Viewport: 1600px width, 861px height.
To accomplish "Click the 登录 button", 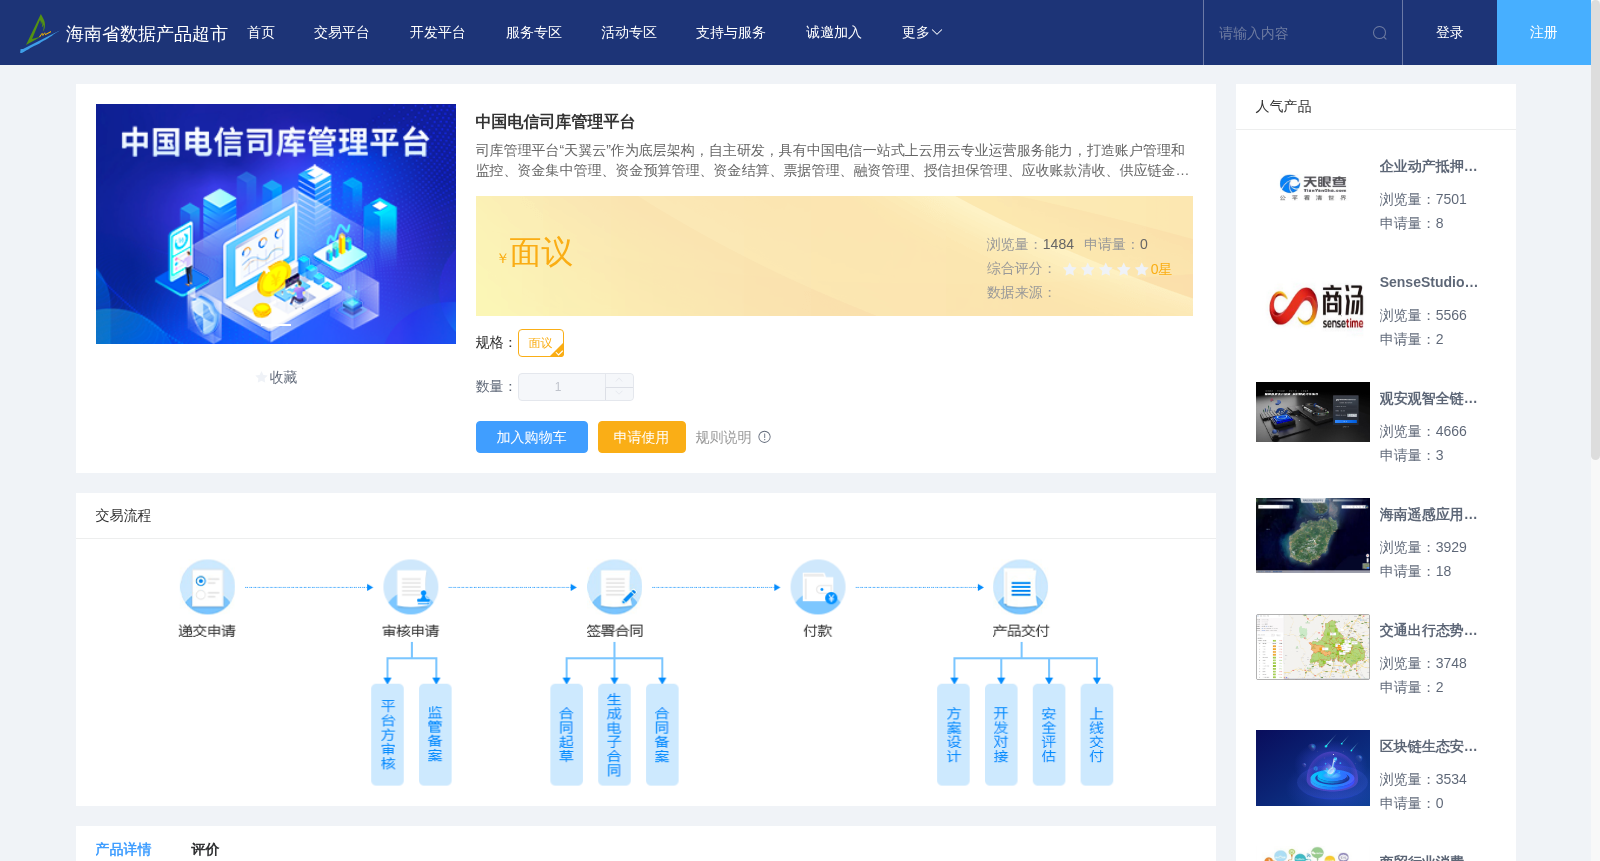I will point(1450,33).
